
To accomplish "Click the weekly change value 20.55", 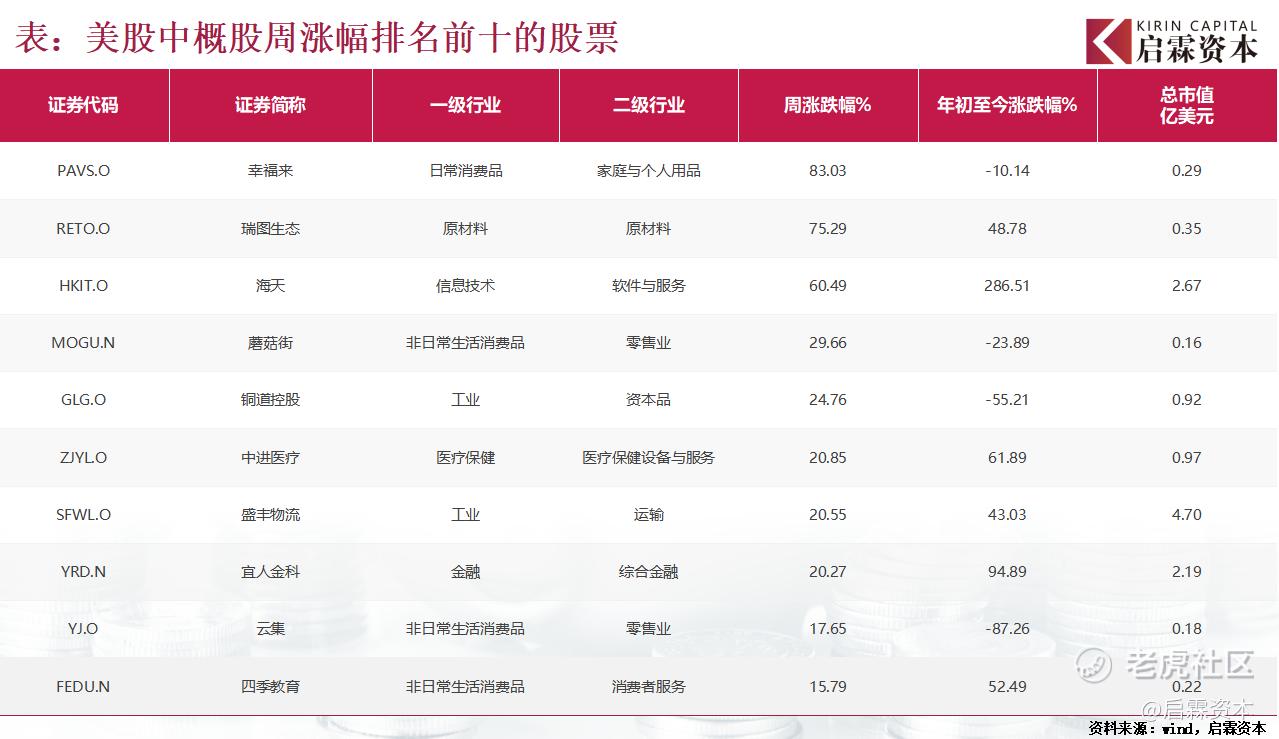I will pyautogui.click(x=827, y=515).
